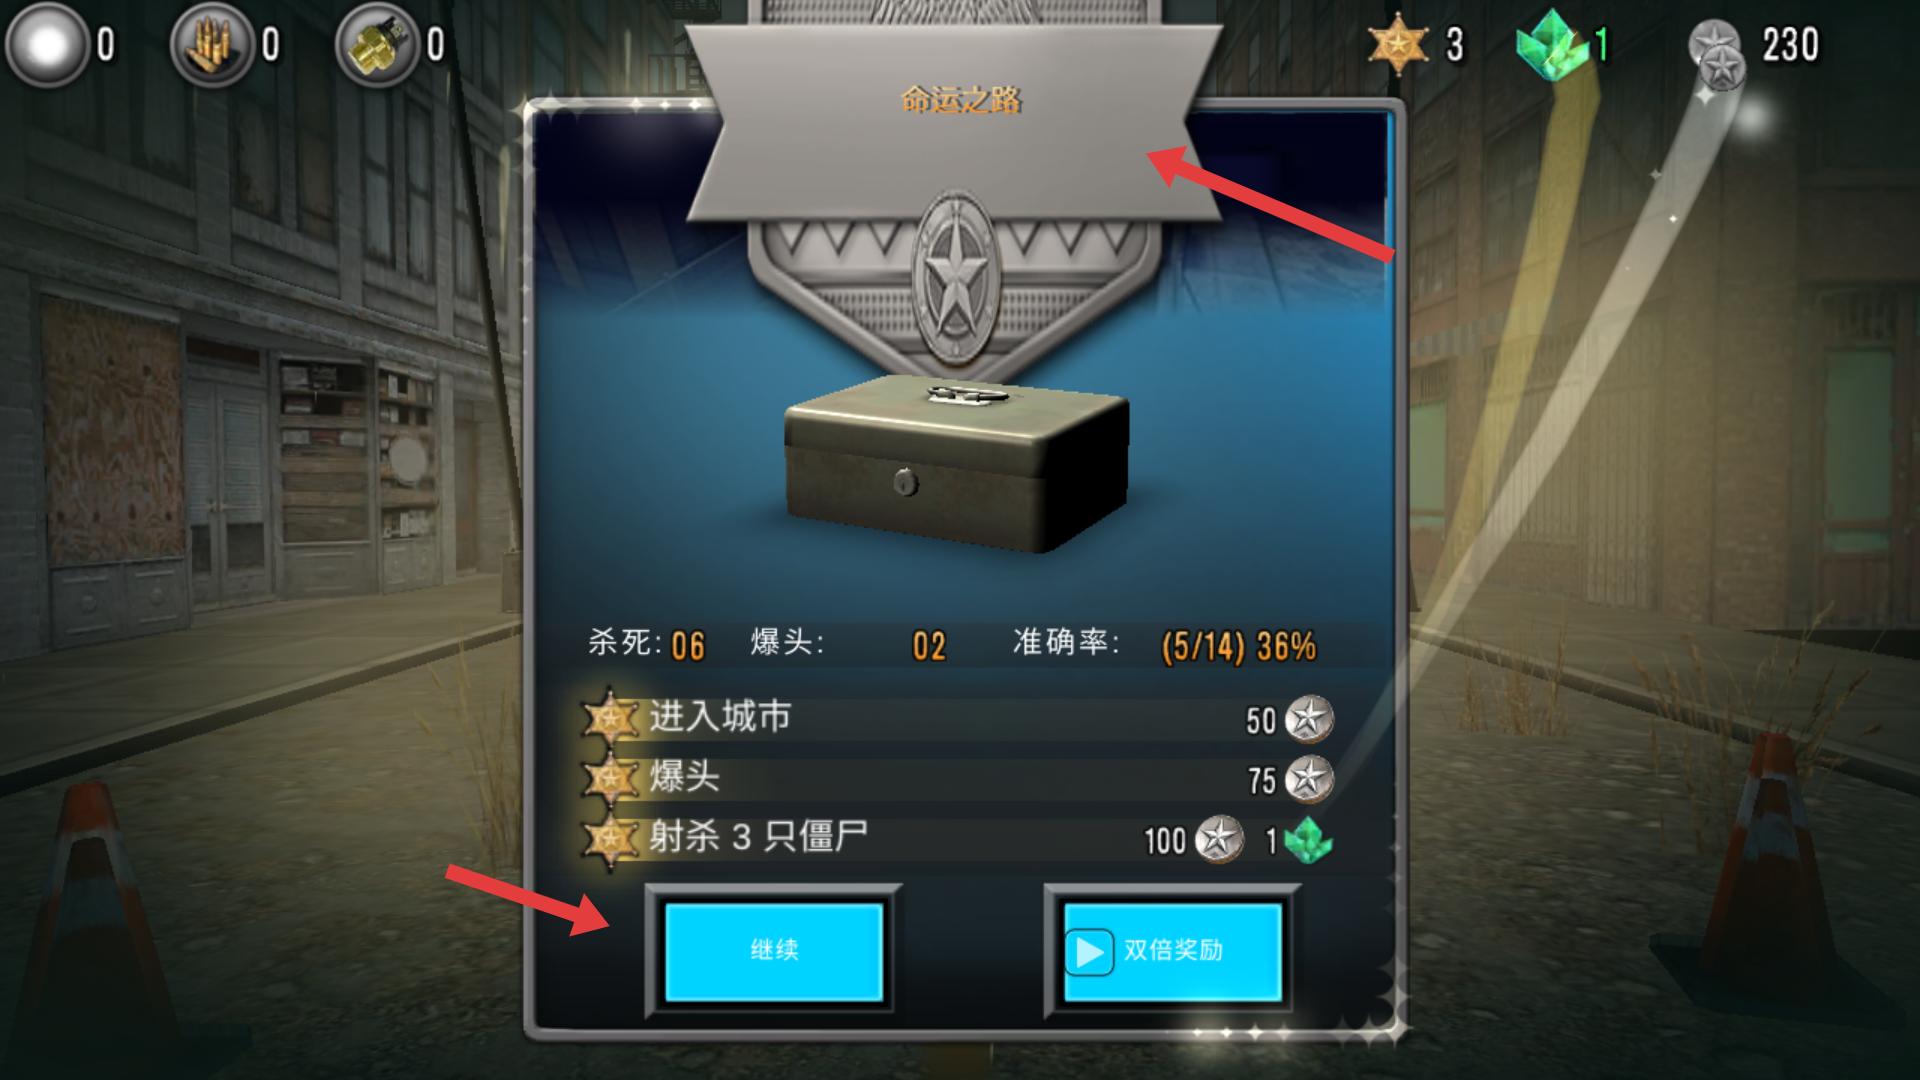
Task: Select the 射杀 3 只僵尸 objective row
Action: (958, 839)
